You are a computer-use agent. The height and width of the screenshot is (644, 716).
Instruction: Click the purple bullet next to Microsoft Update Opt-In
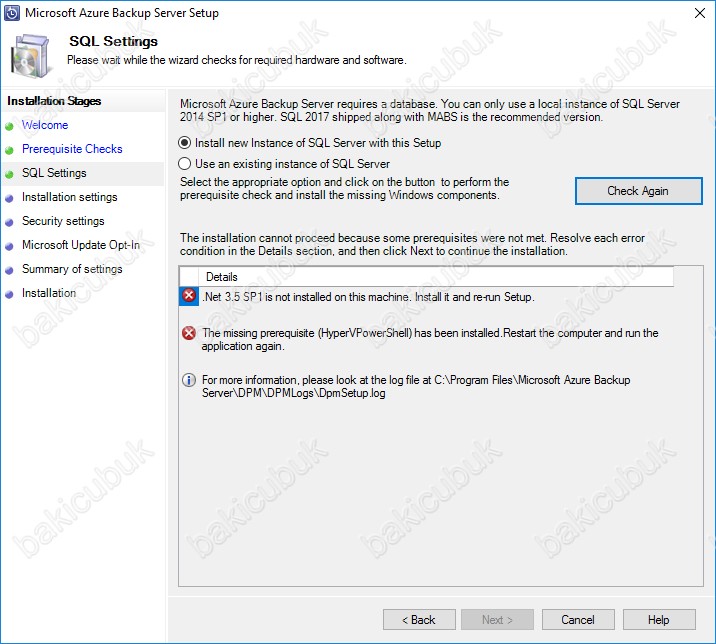point(9,246)
